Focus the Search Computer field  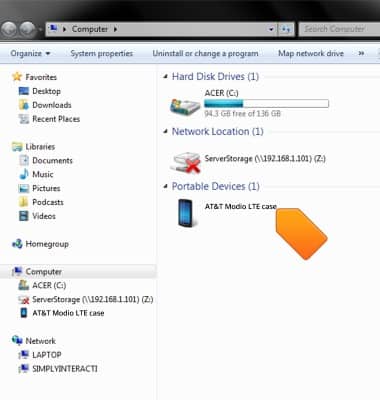coord(339,29)
